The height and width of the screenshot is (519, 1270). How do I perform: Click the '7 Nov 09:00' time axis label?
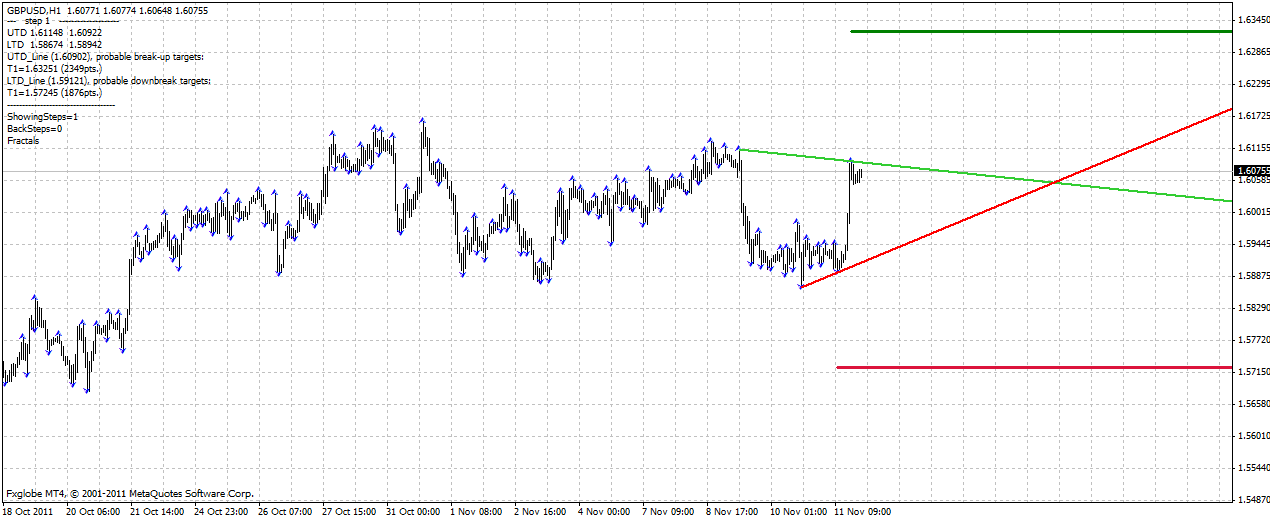point(669,511)
